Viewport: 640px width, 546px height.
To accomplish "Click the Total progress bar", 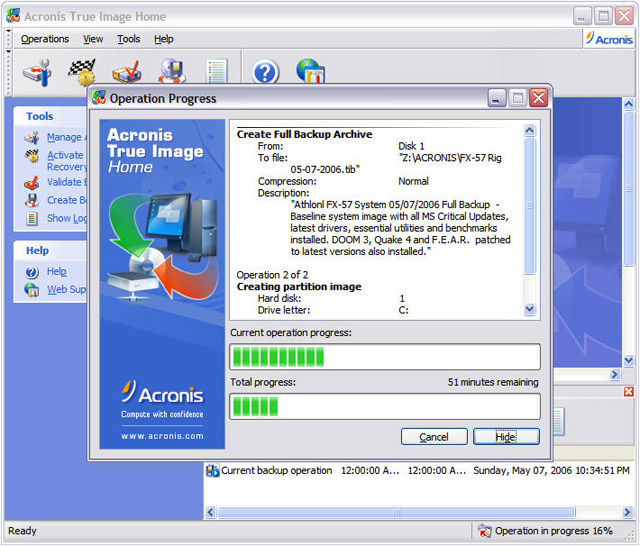I will pyautogui.click(x=385, y=406).
